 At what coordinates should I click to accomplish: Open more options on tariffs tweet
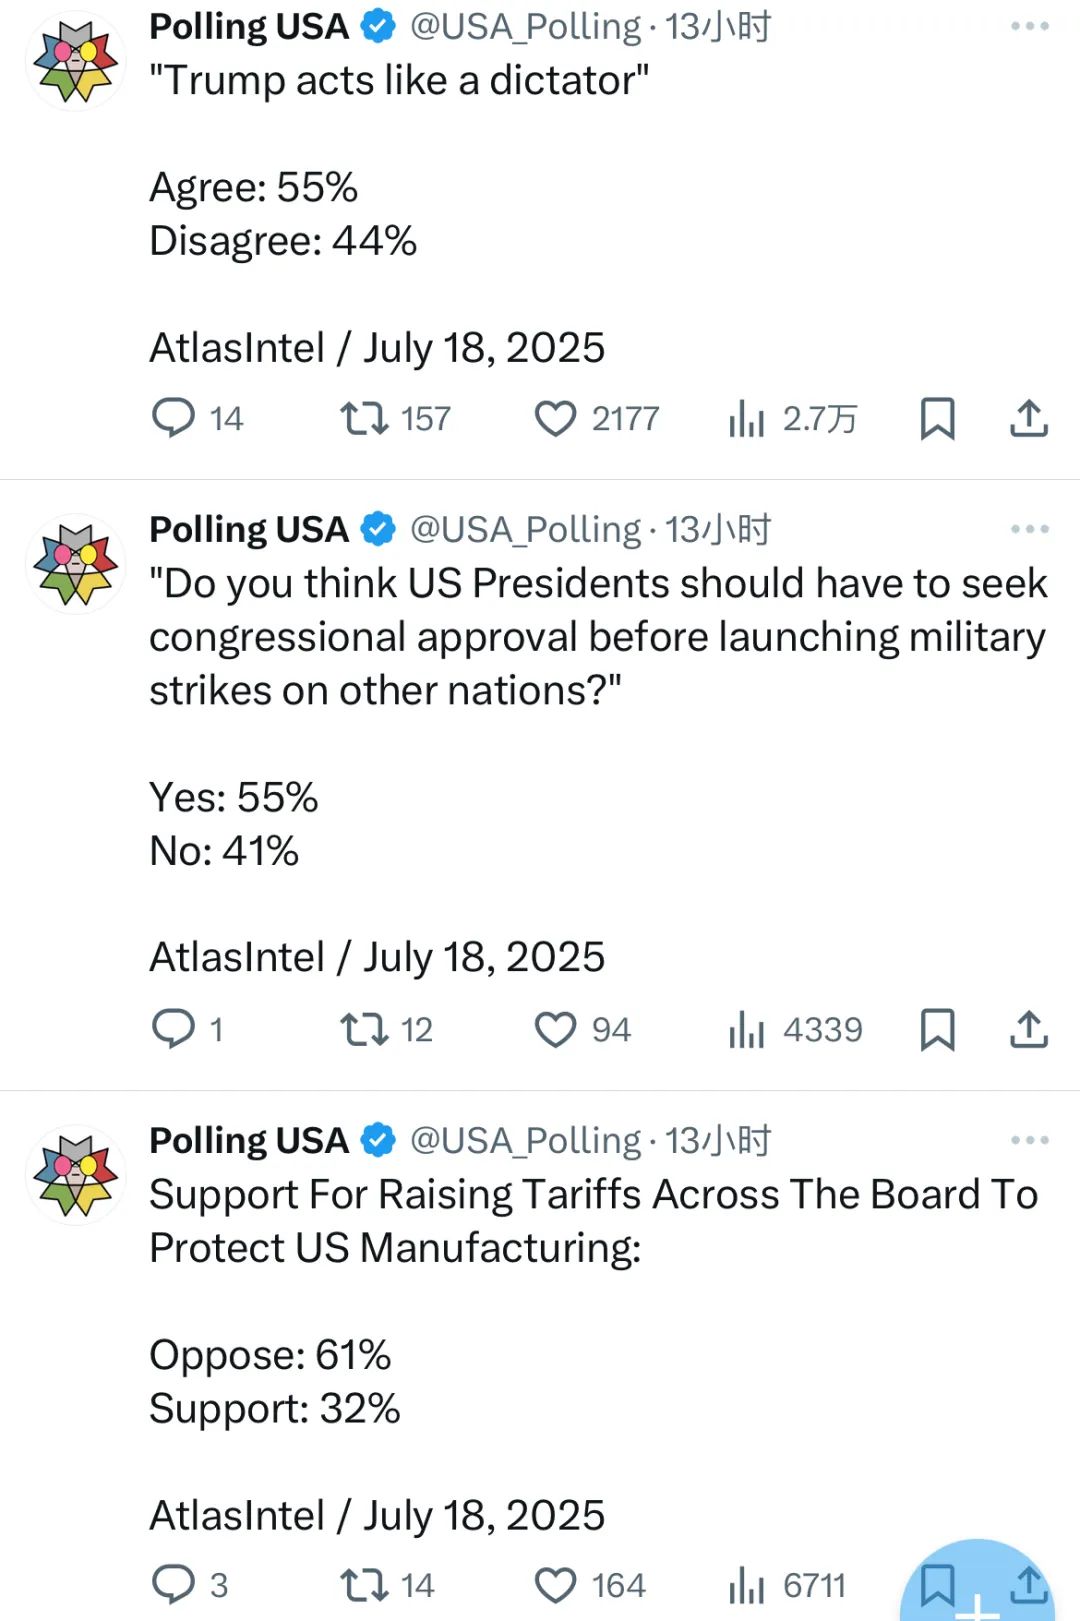(x=1029, y=1140)
